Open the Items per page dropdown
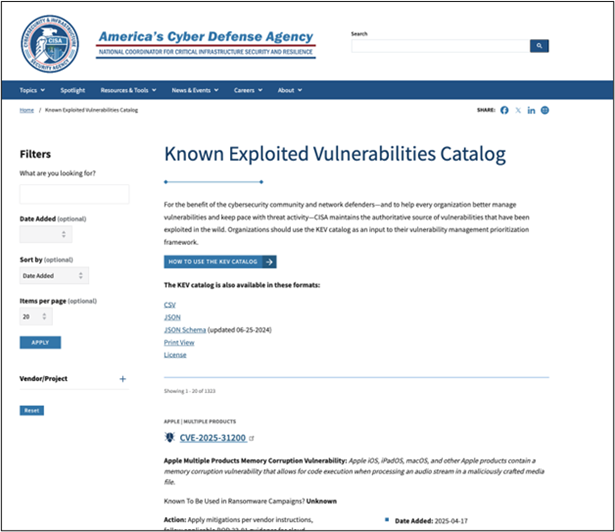615x532 pixels. click(36, 317)
